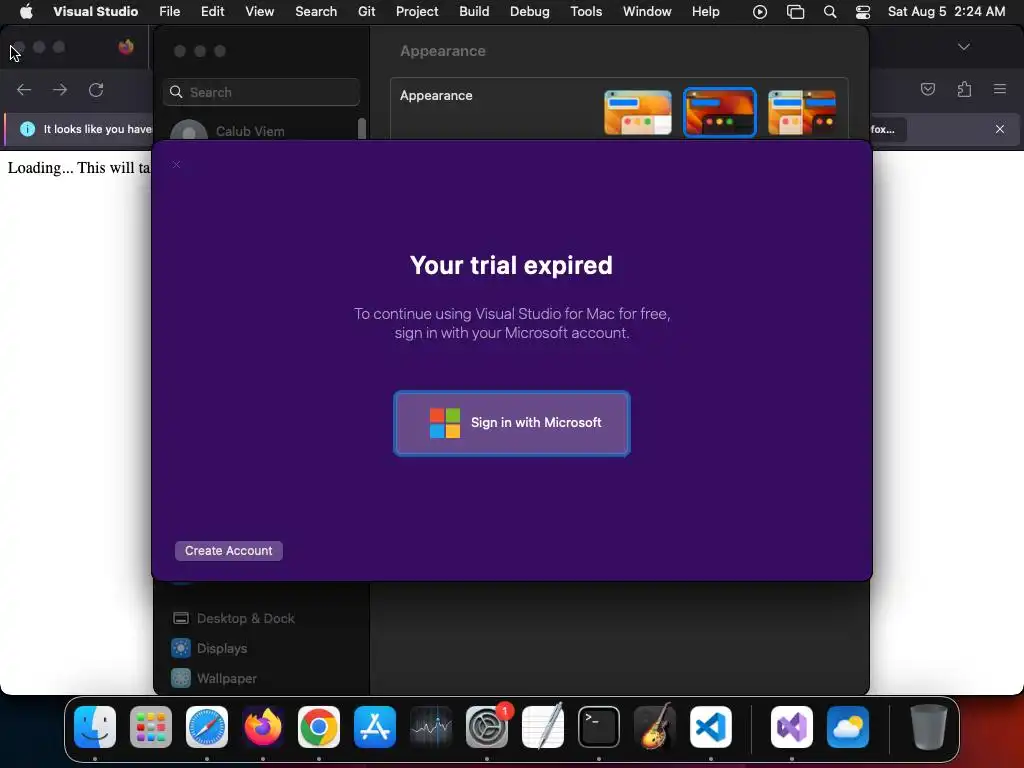Open Visual Studio Code from the Dock
1024x768 pixels.
pyautogui.click(x=711, y=727)
